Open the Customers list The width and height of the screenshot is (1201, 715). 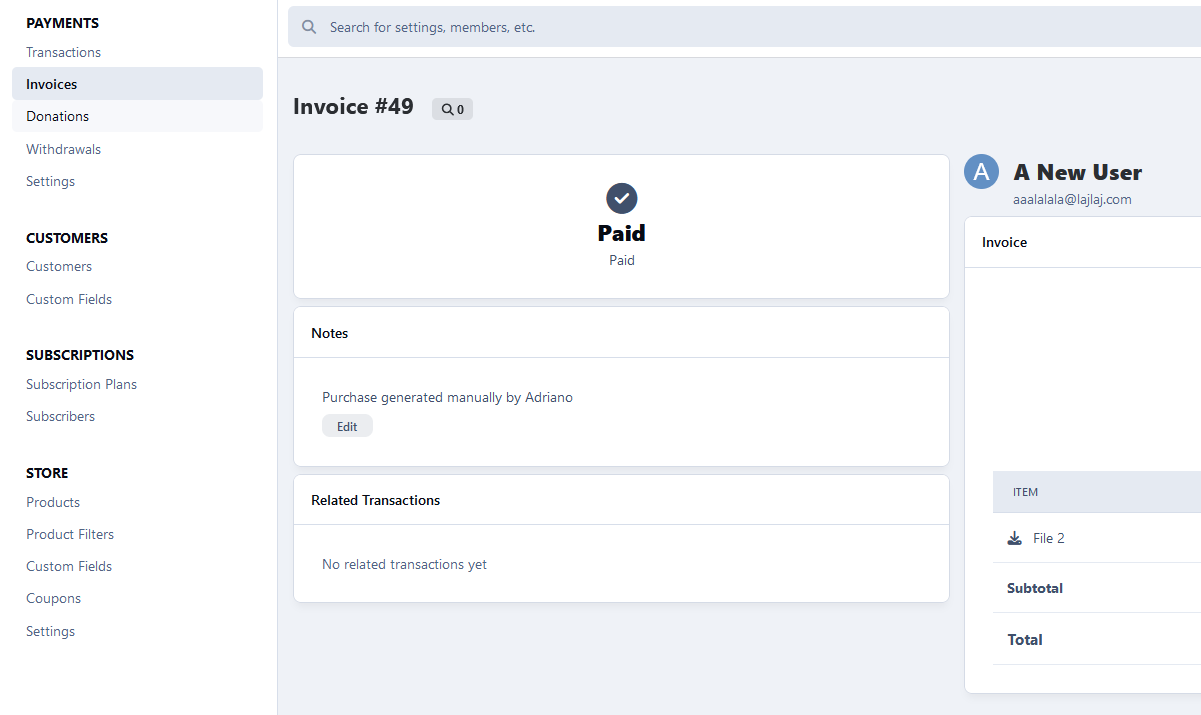coord(59,266)
